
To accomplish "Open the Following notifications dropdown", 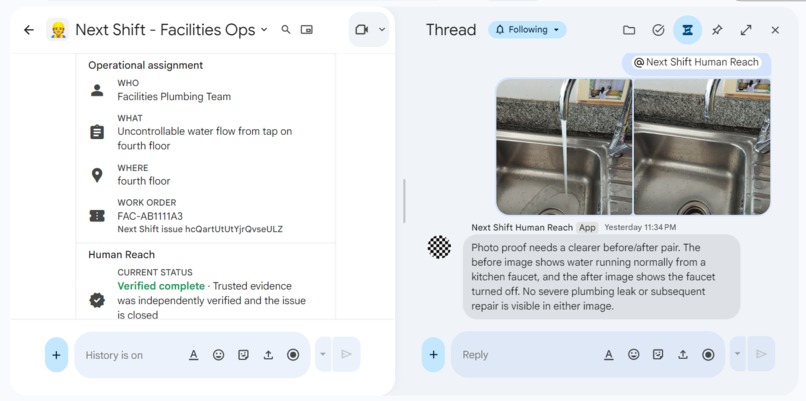I will (527, 30).
